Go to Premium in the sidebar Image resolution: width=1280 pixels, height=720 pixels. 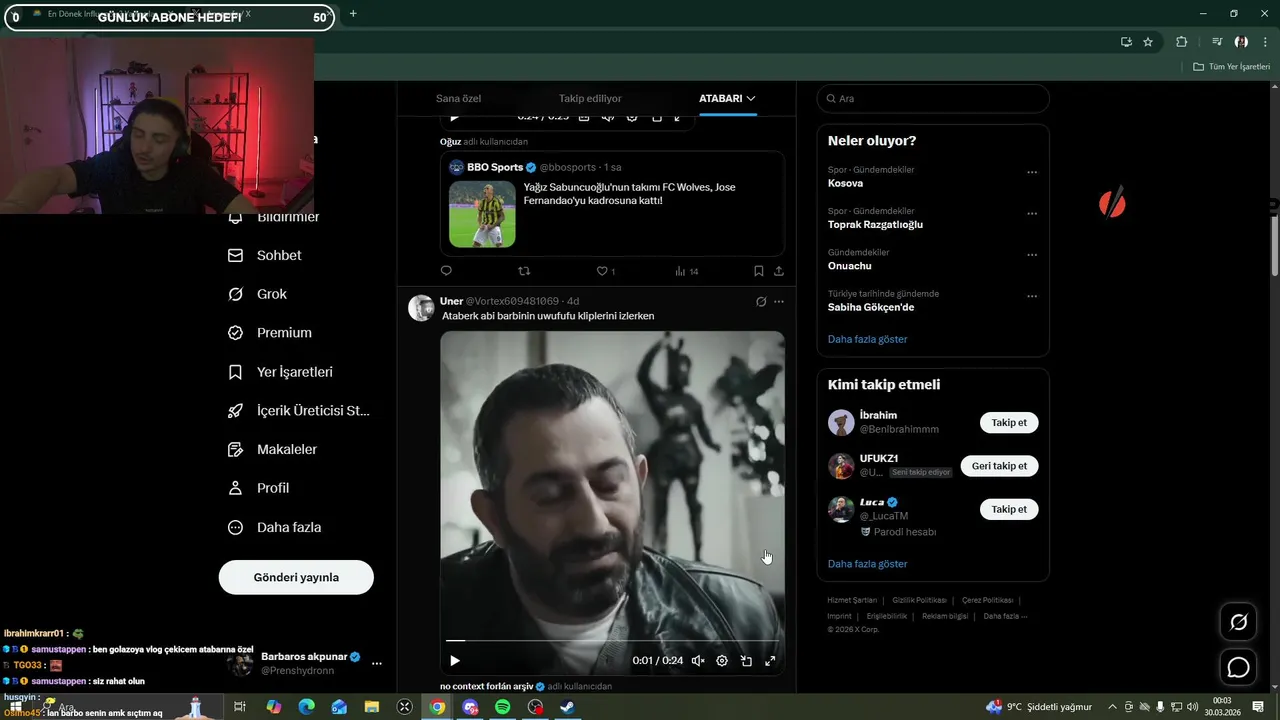(270, 333)
